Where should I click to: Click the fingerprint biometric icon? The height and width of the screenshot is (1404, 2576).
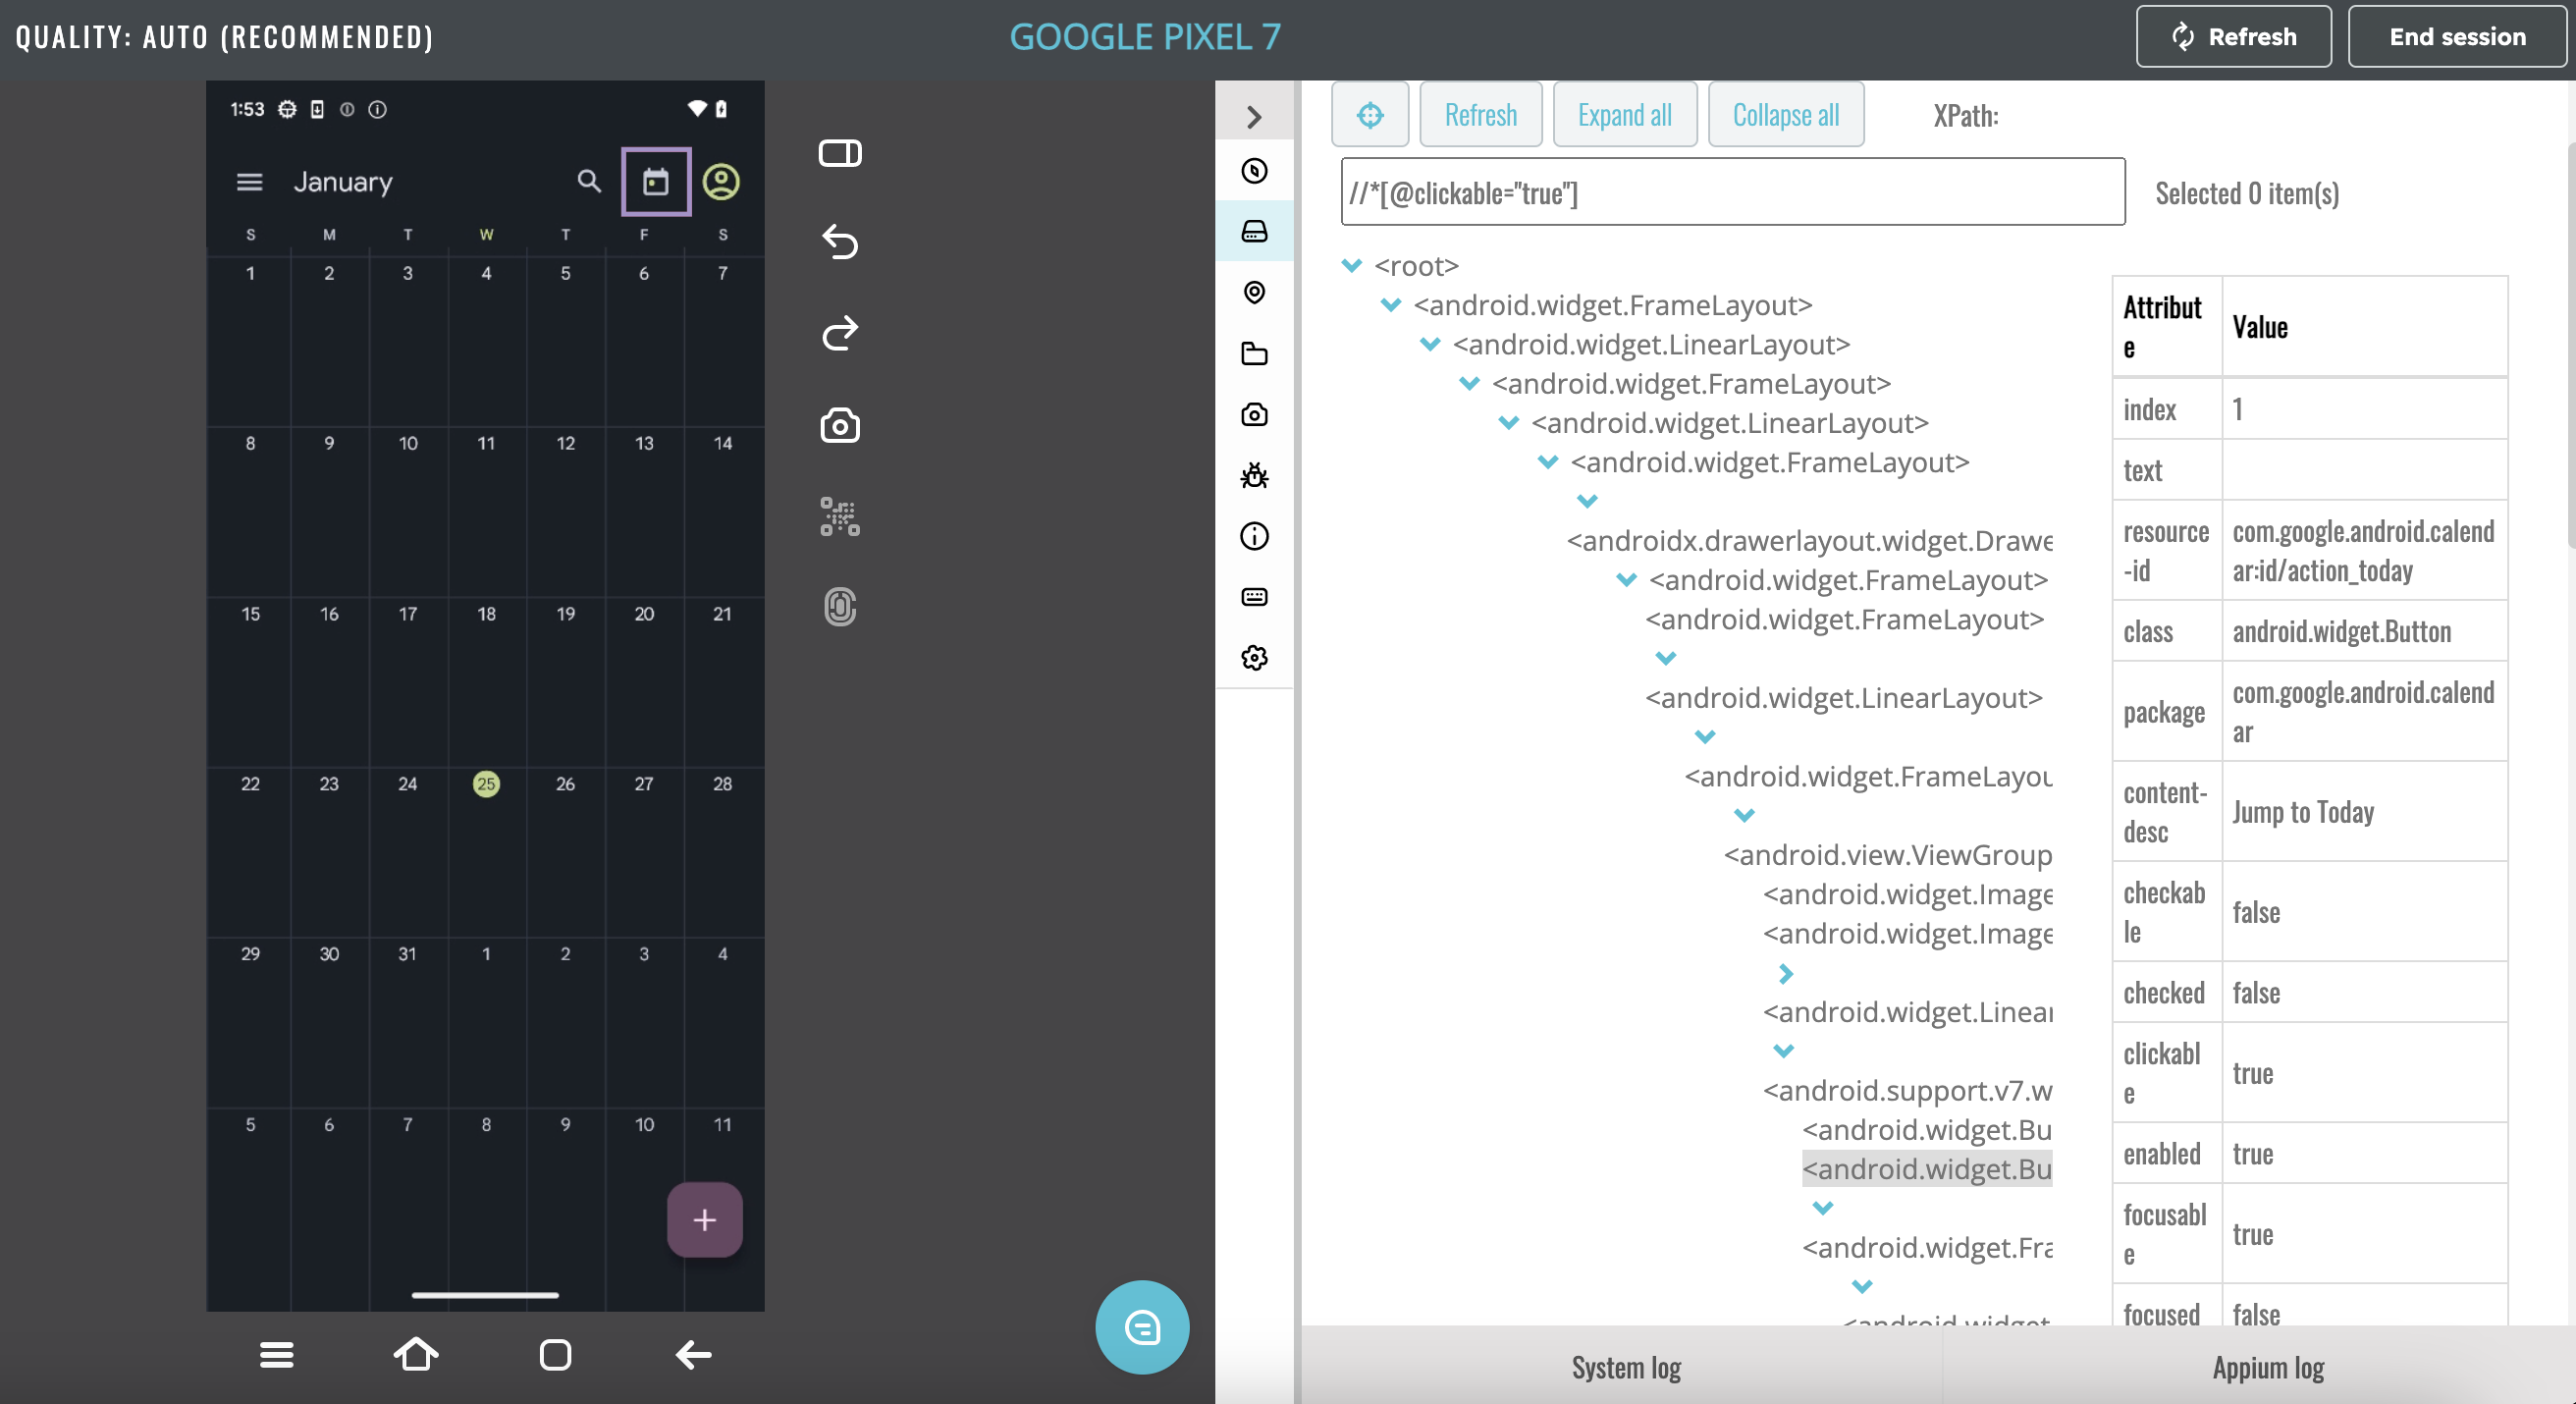pos(840,607)
